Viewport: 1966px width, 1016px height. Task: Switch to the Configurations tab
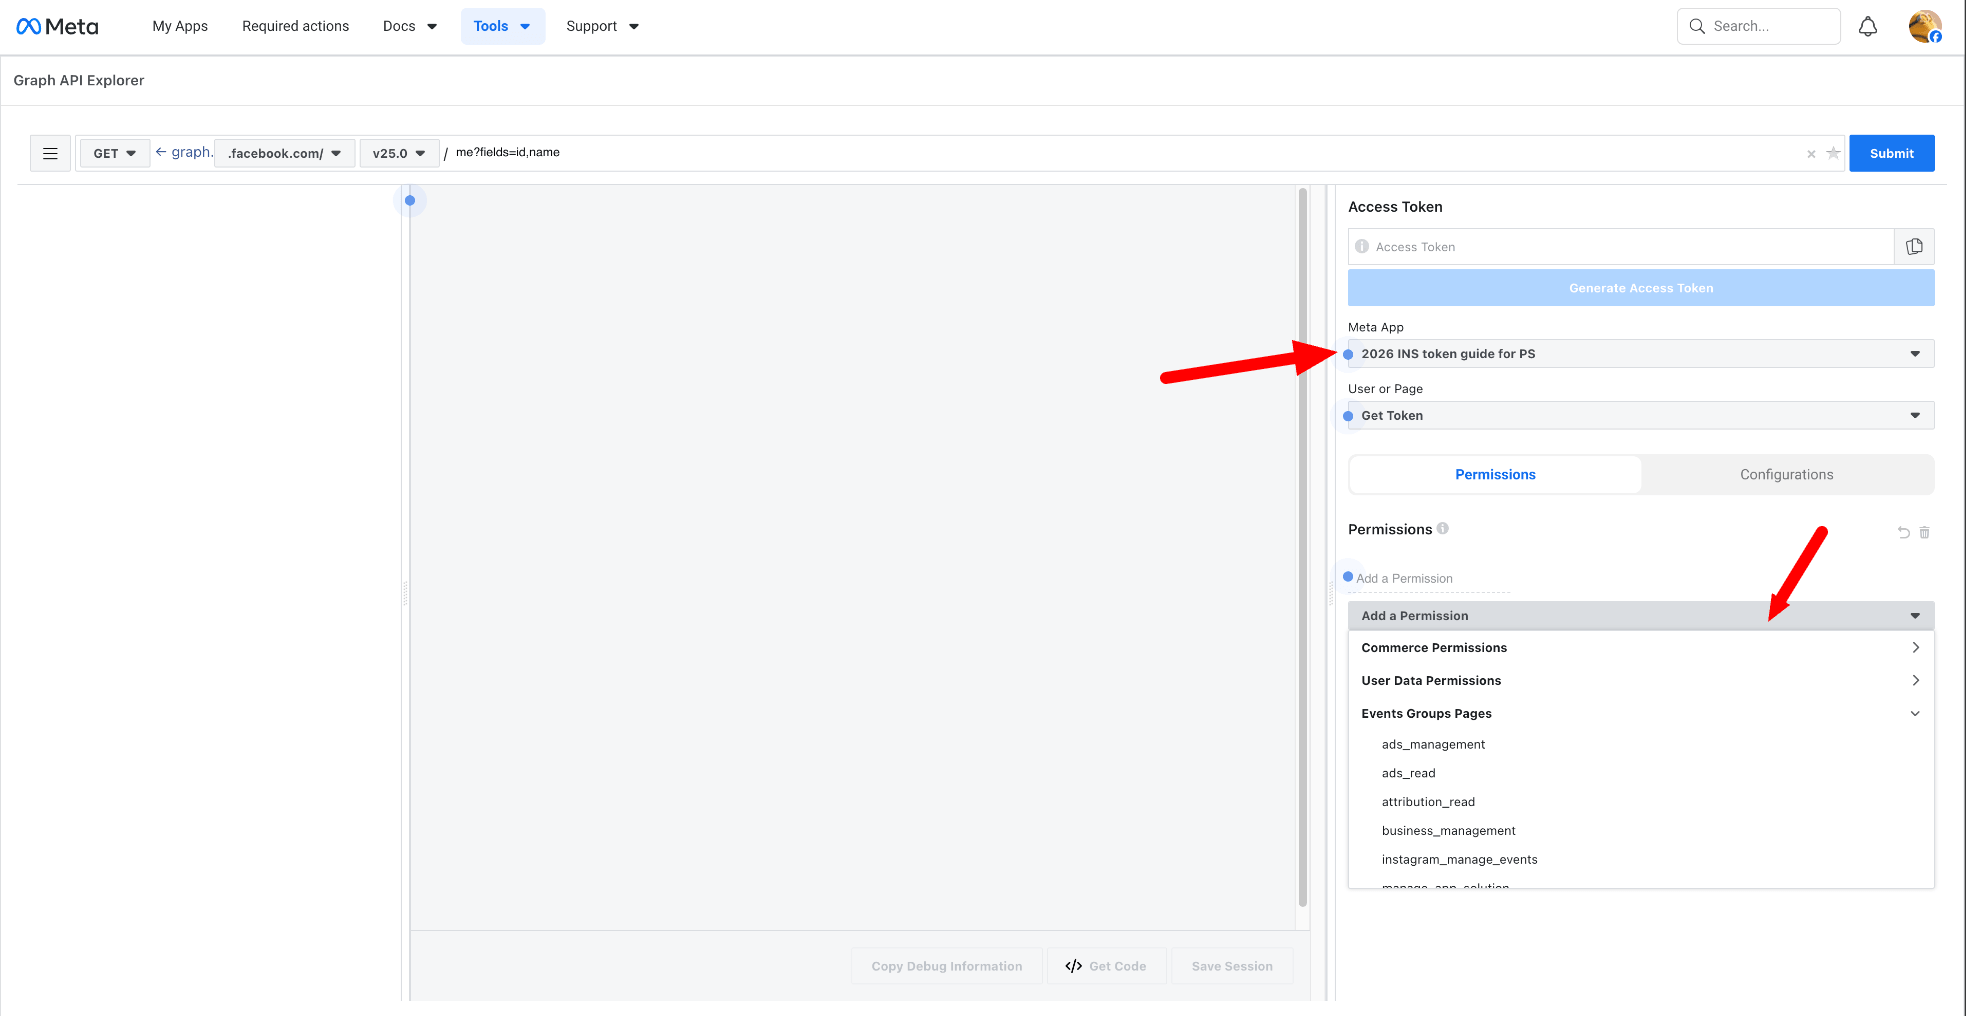pos(1786,475)
